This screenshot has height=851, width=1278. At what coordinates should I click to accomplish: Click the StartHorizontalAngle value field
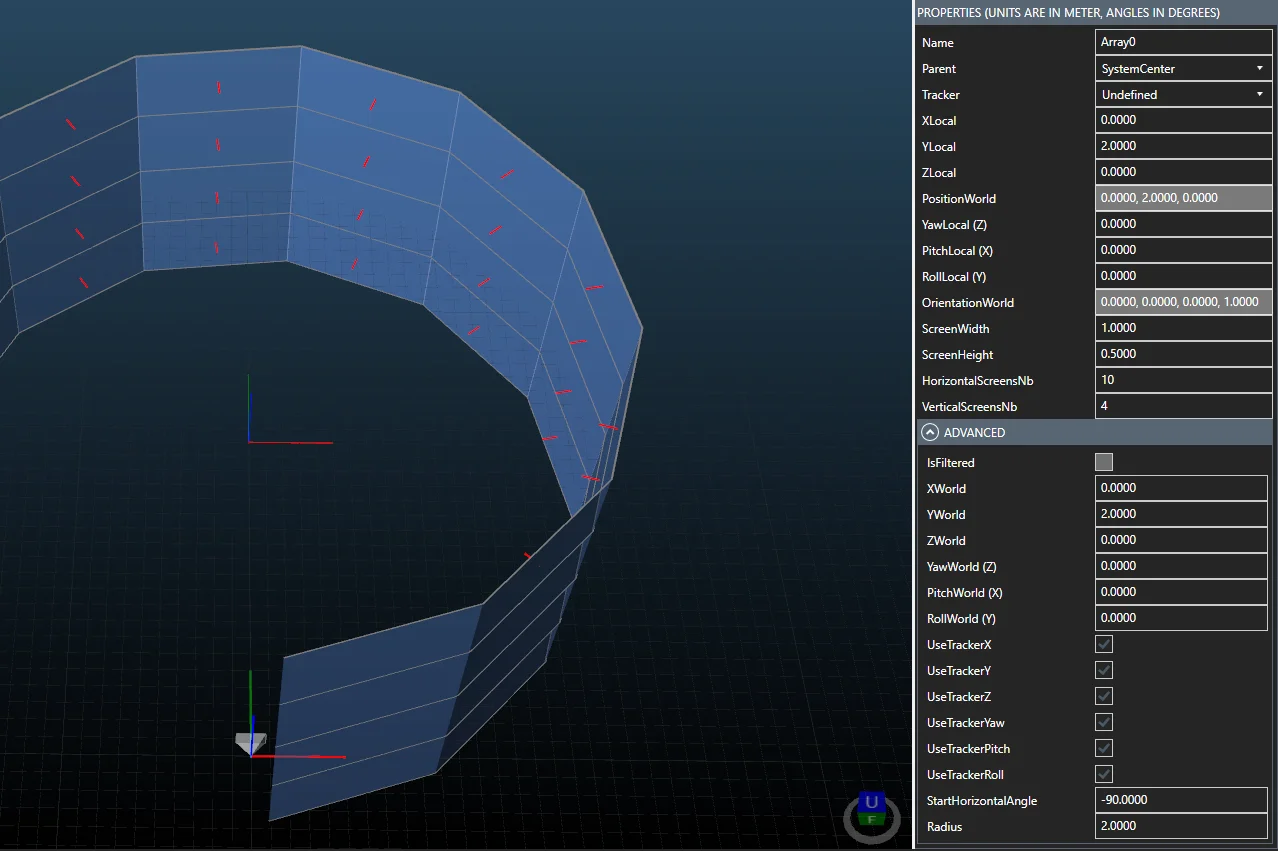coord(1182,801)
